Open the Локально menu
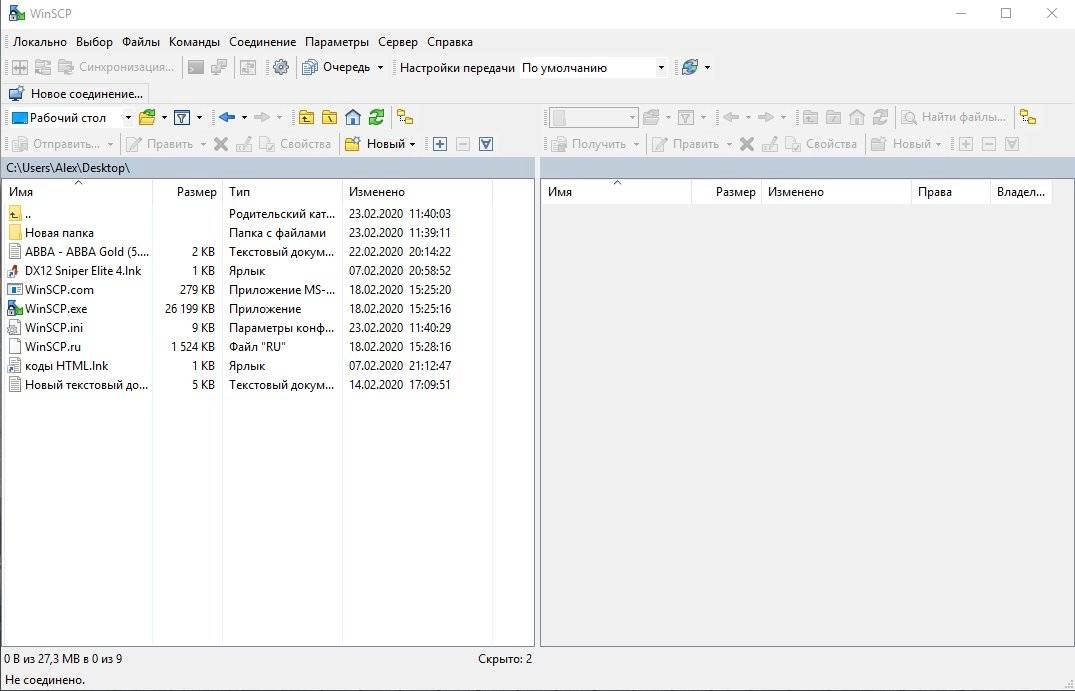 [40, 42]
